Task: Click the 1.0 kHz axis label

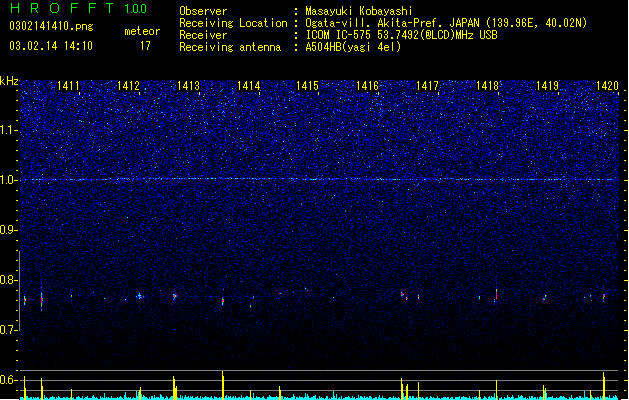Action: tap(8, 180)
